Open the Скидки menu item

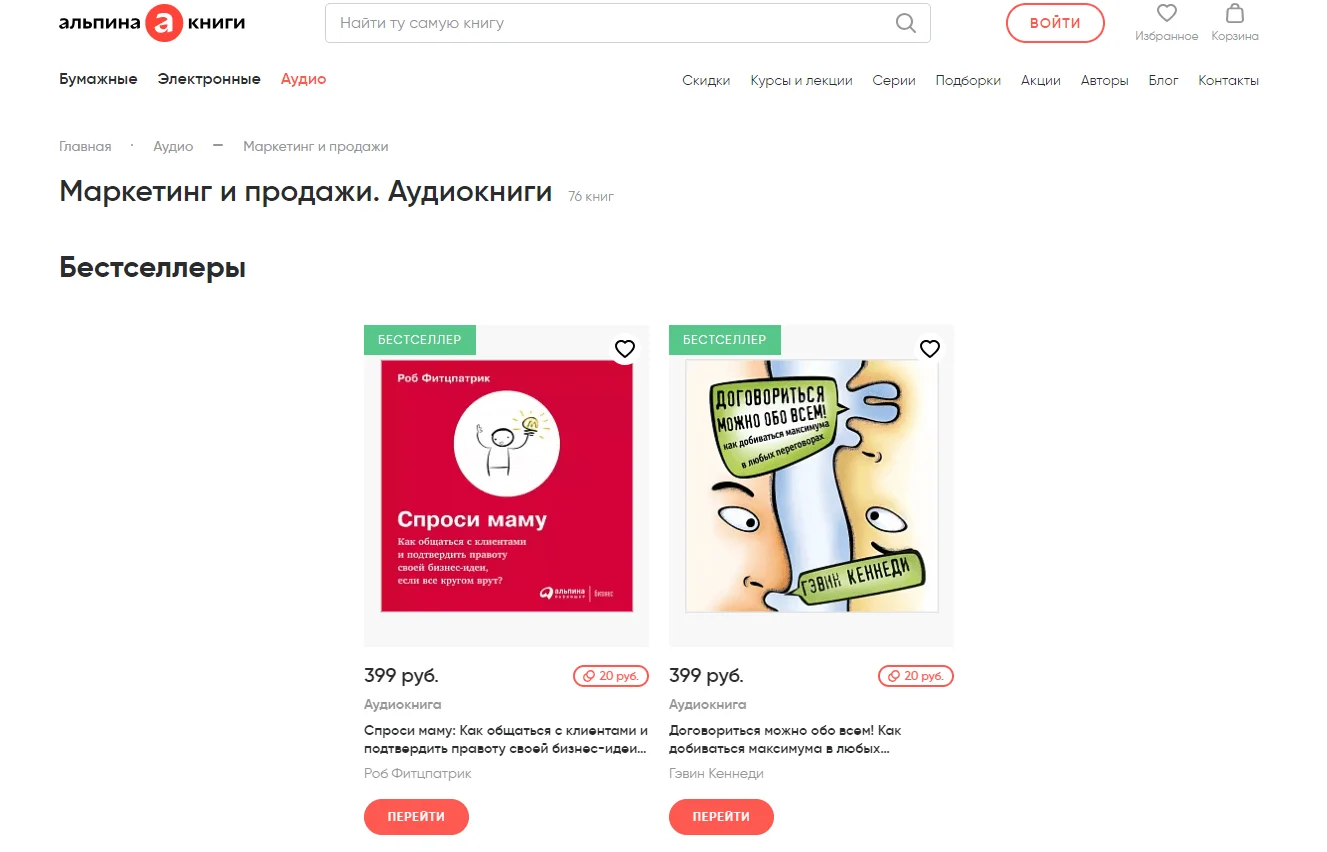pos(706,80)
